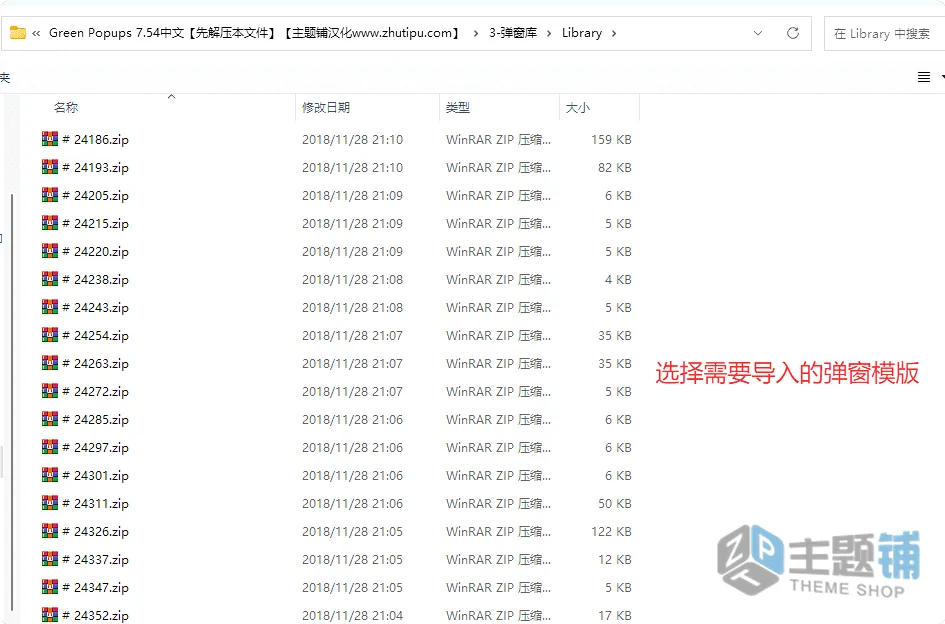Click the date cell of 24238.zip

tap(353, 279)
